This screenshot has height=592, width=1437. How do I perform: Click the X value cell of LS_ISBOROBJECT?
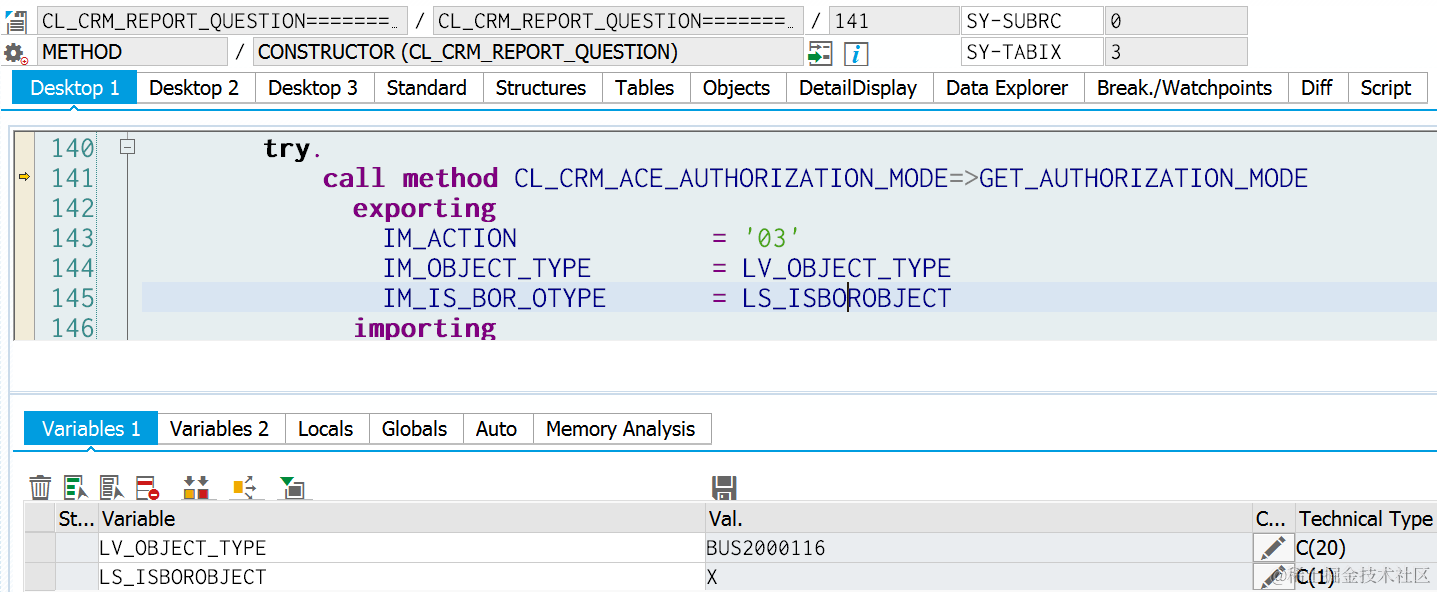click(979, 577)
